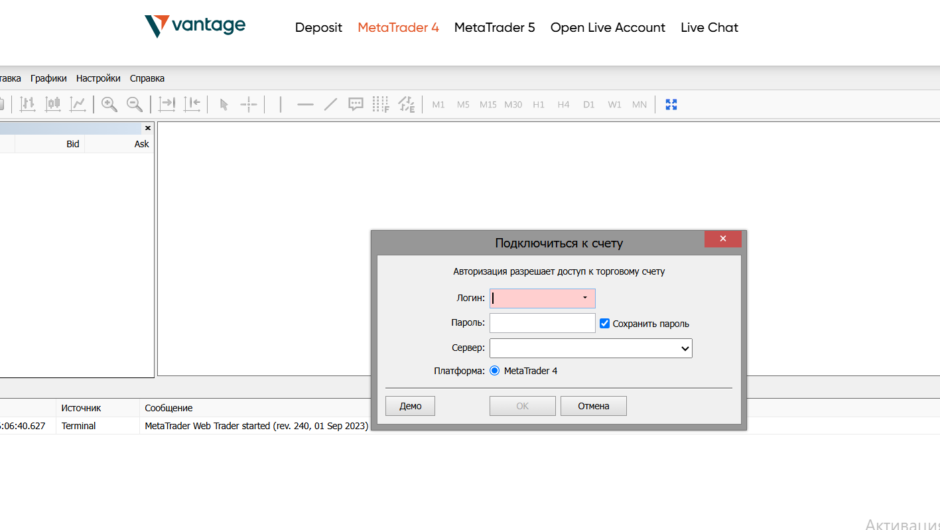Screen dimensions: 940x530
Task: Open the Справка menu
Action: pos(147,78)
